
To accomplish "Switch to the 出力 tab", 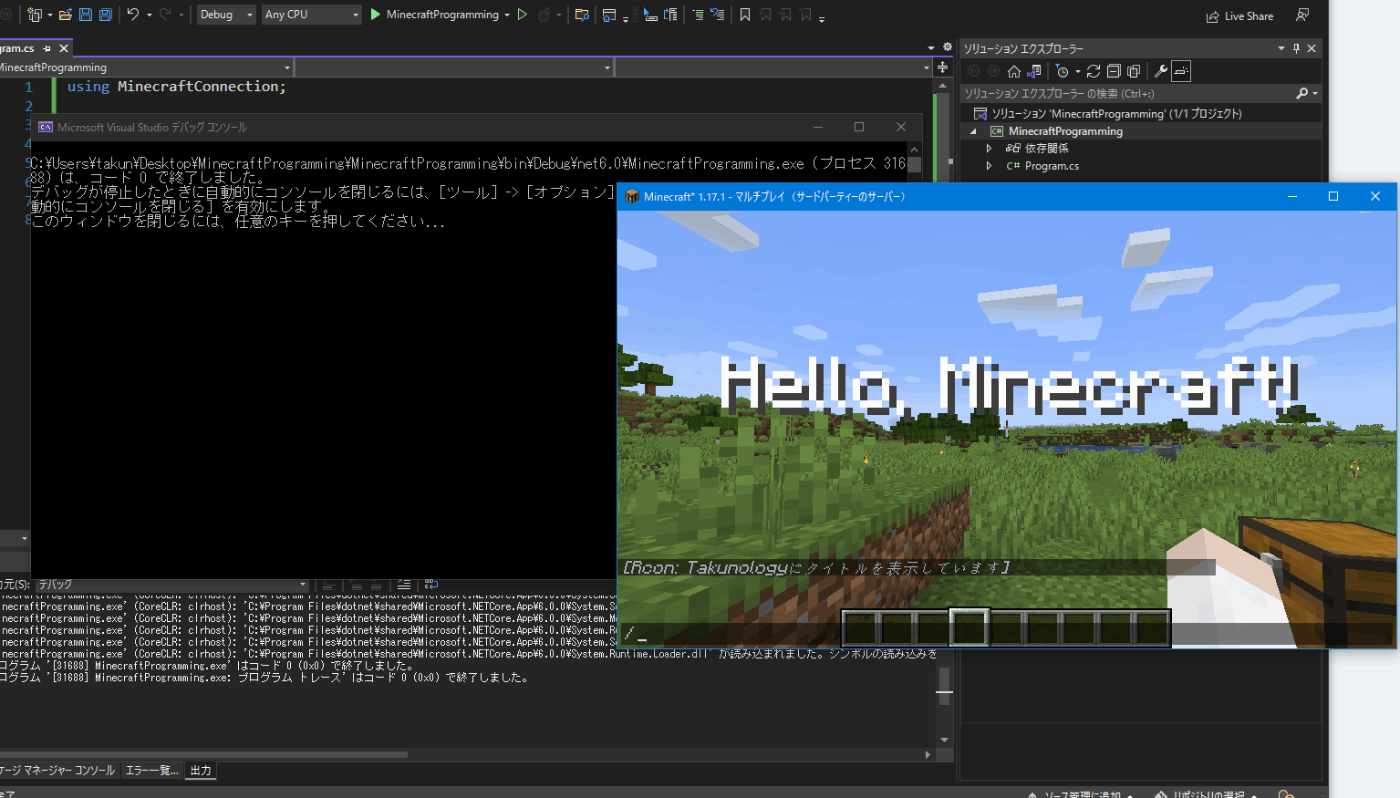I will tap(201, 771).
